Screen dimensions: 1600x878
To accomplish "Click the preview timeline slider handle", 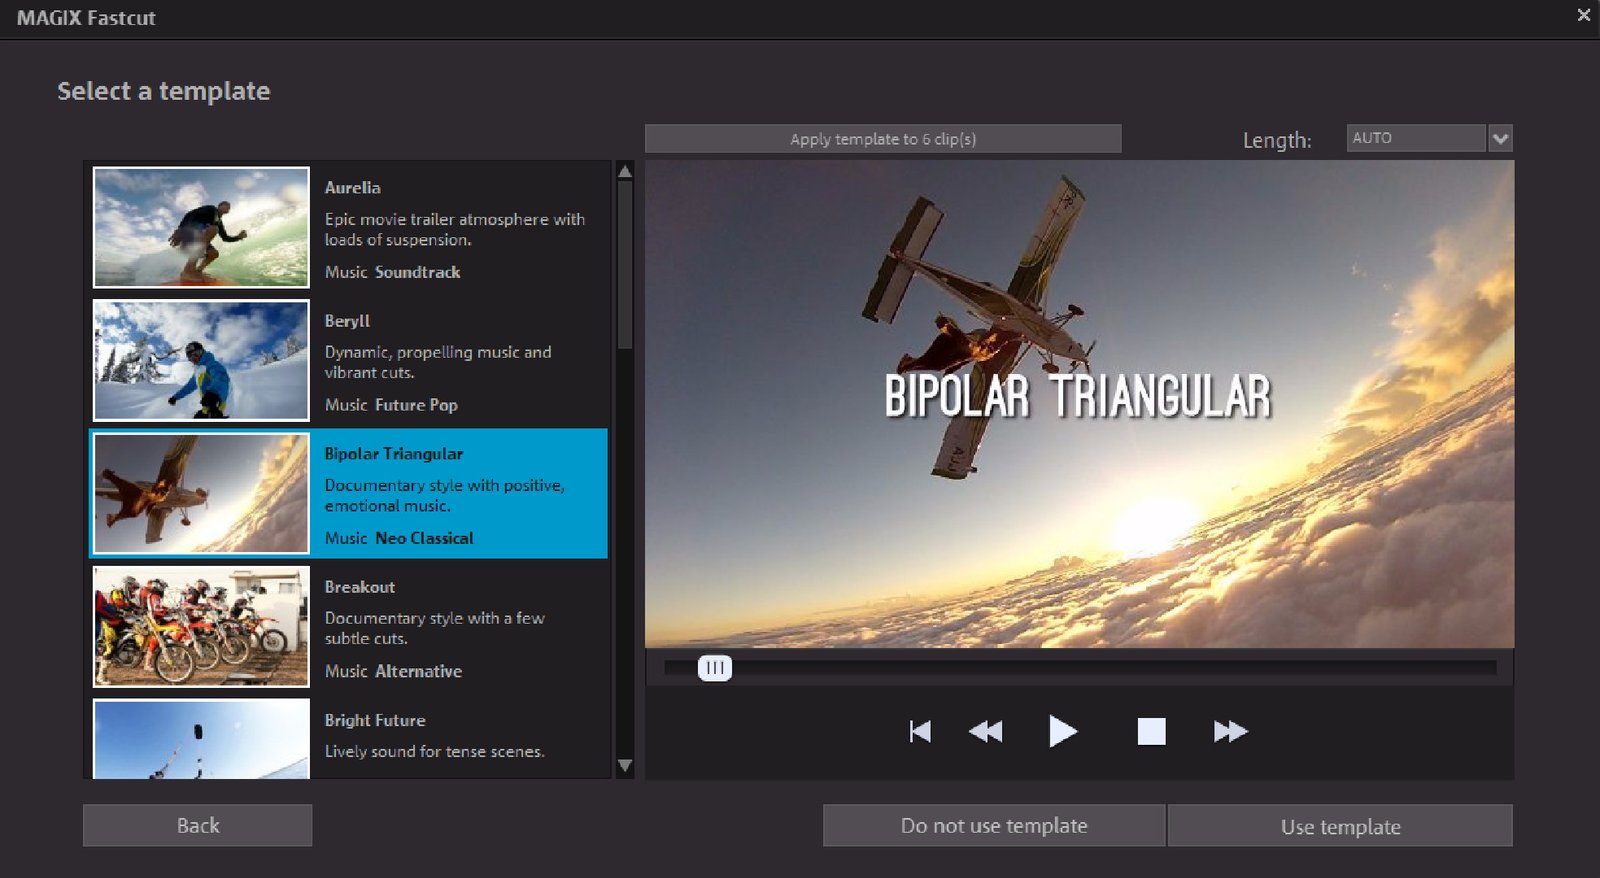I will tap(714, 667).
